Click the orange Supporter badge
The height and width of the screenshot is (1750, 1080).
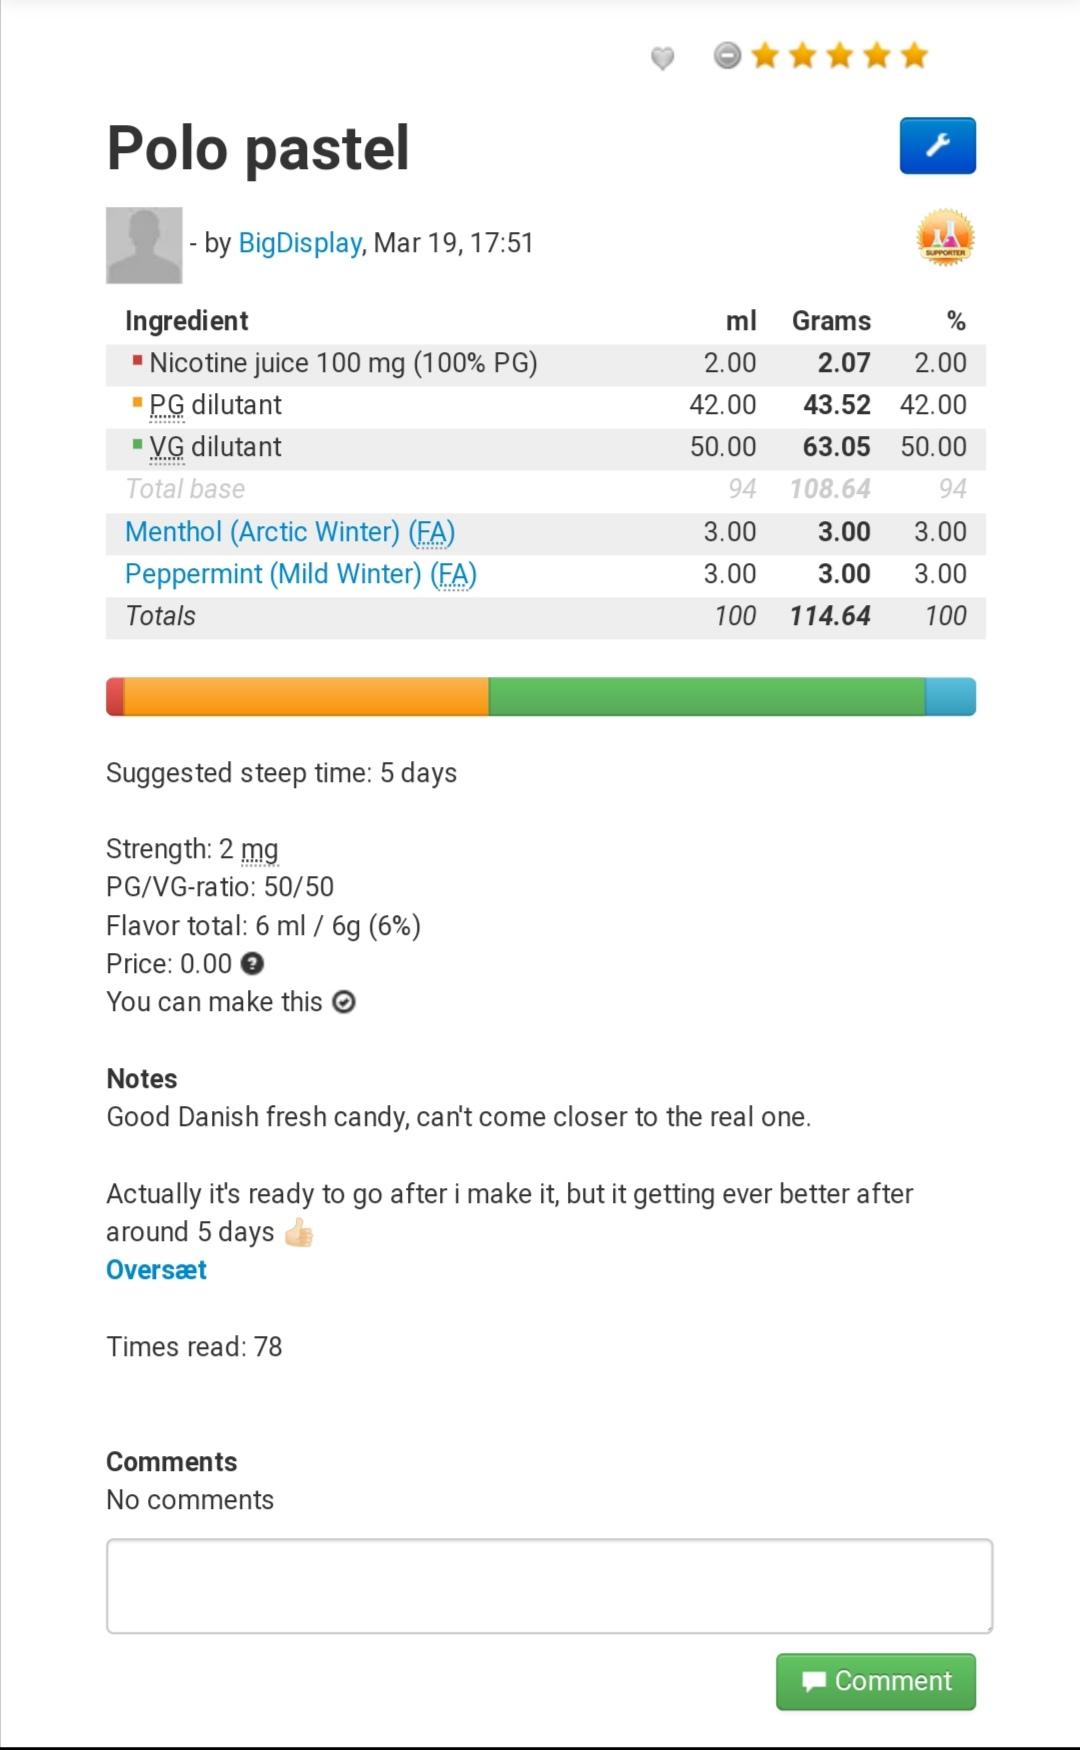[945, 238]
